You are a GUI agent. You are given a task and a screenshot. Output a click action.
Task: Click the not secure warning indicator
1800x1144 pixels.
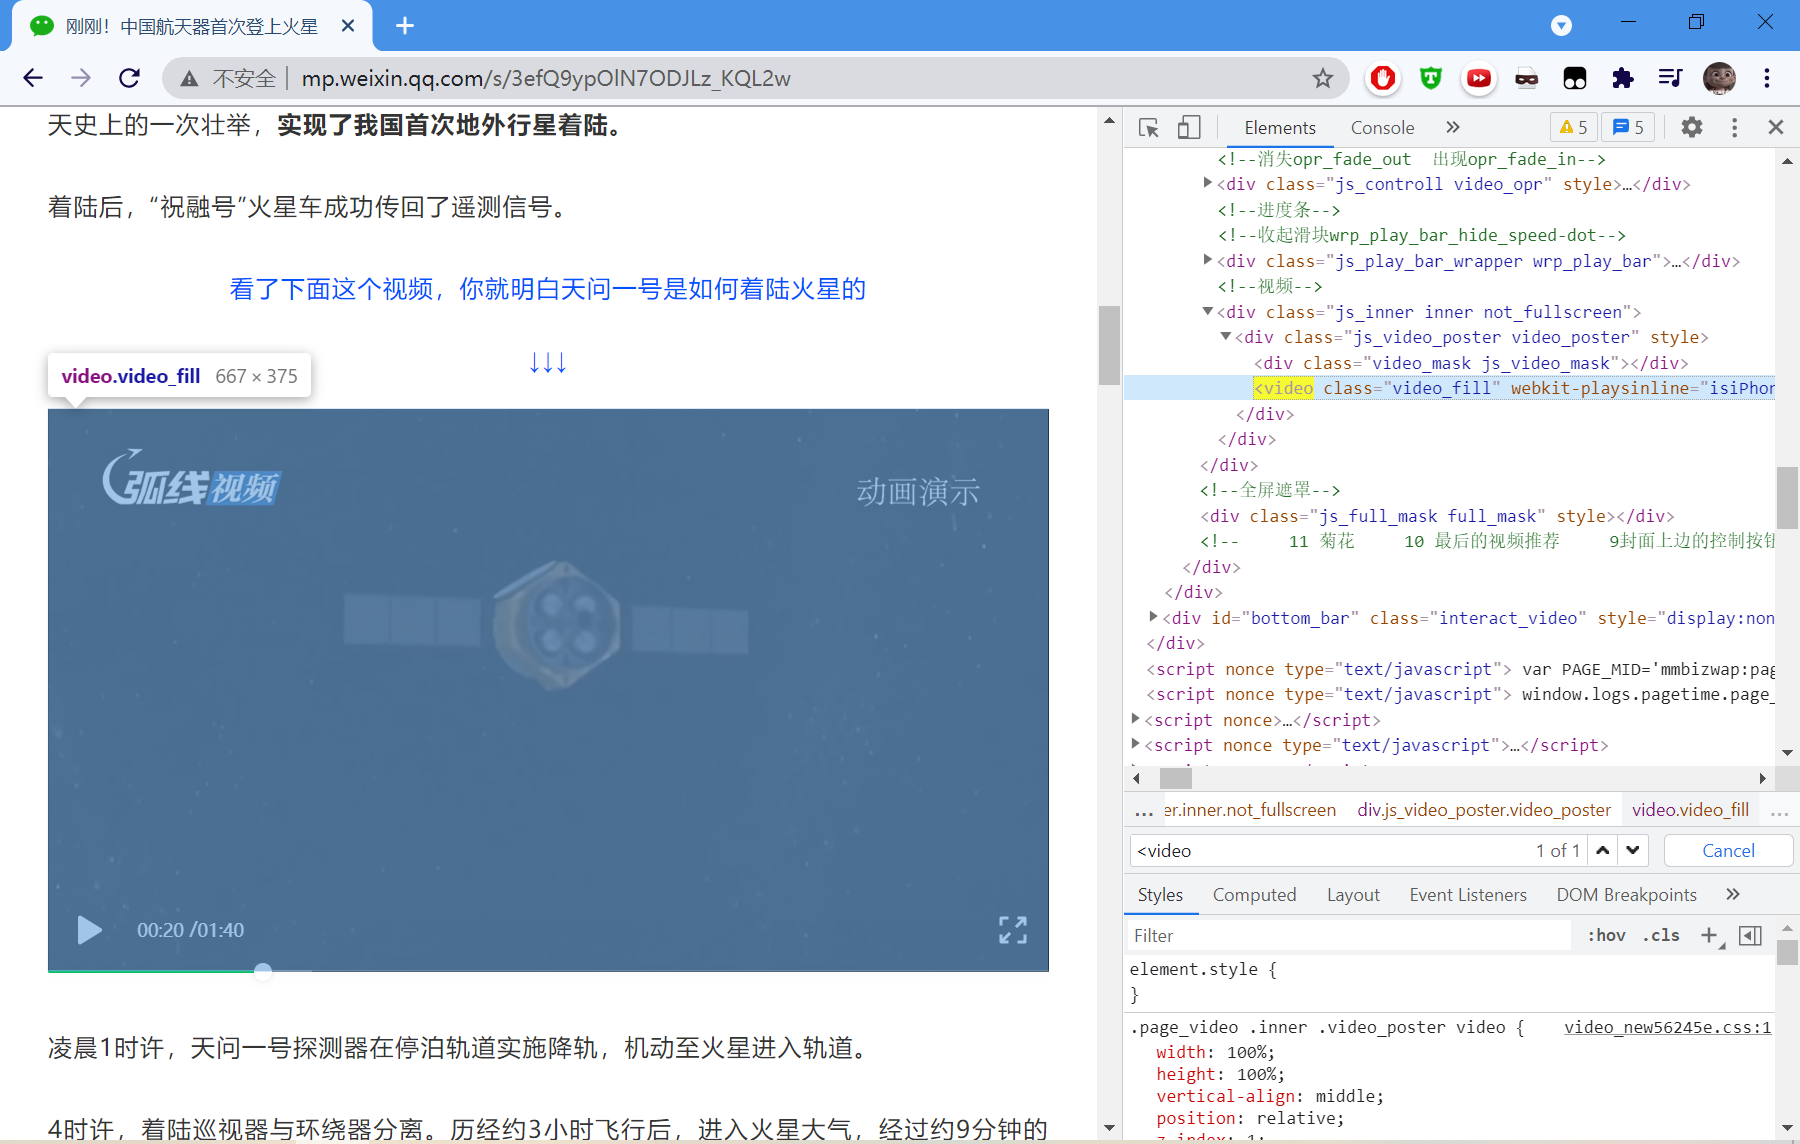pyautogui.click(x=228, y=78)
